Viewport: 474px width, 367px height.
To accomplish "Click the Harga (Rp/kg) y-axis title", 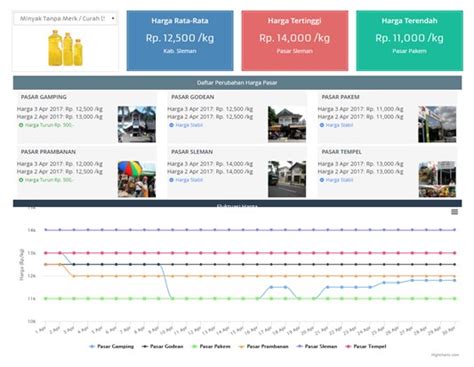I will [22, 264].
